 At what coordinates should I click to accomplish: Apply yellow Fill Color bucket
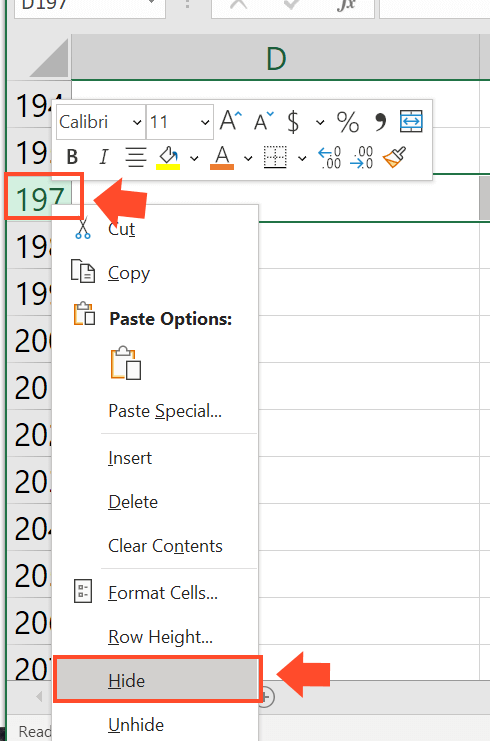(168, 157)
